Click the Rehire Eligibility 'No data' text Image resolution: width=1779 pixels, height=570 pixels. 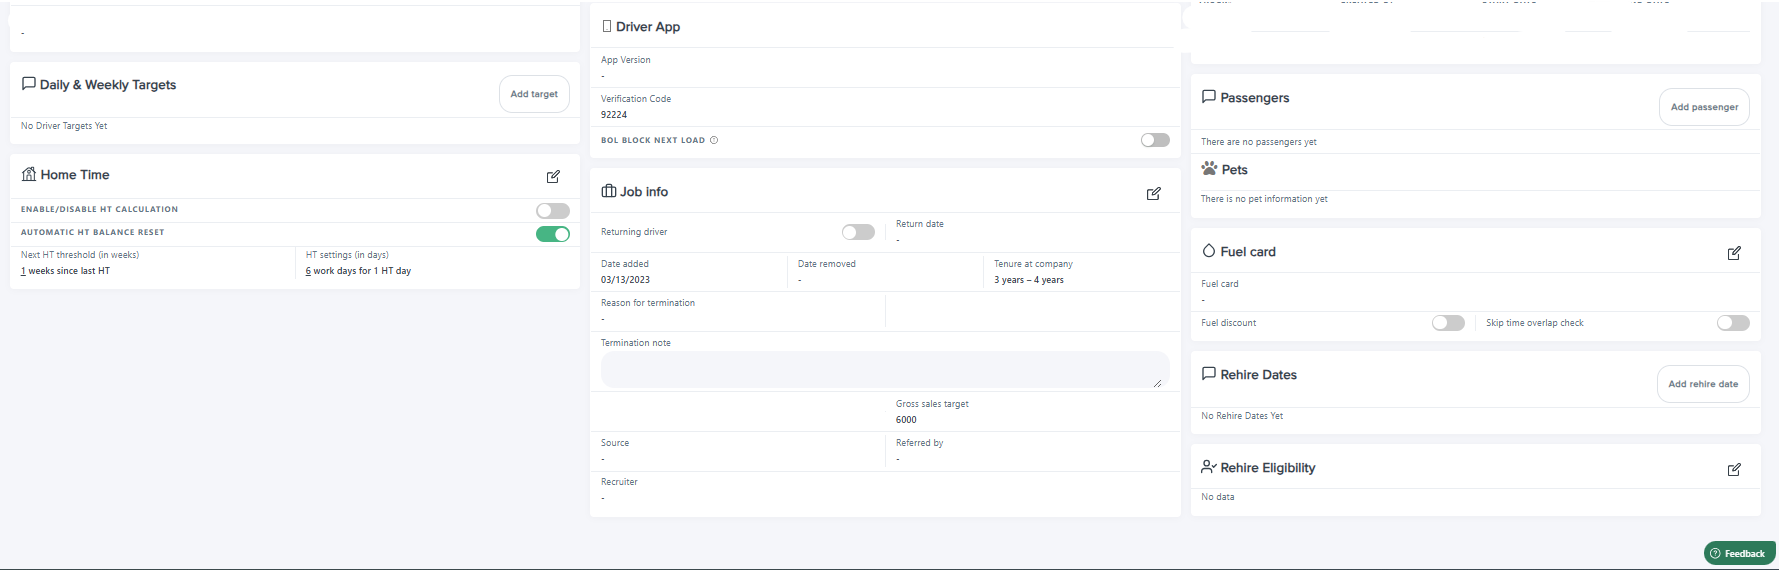tap(1218, 497)
